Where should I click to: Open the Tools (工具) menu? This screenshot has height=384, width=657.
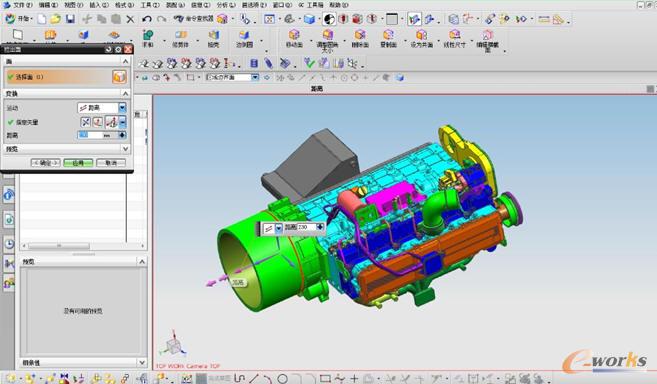pyautogui.click(x=150, y=5)
